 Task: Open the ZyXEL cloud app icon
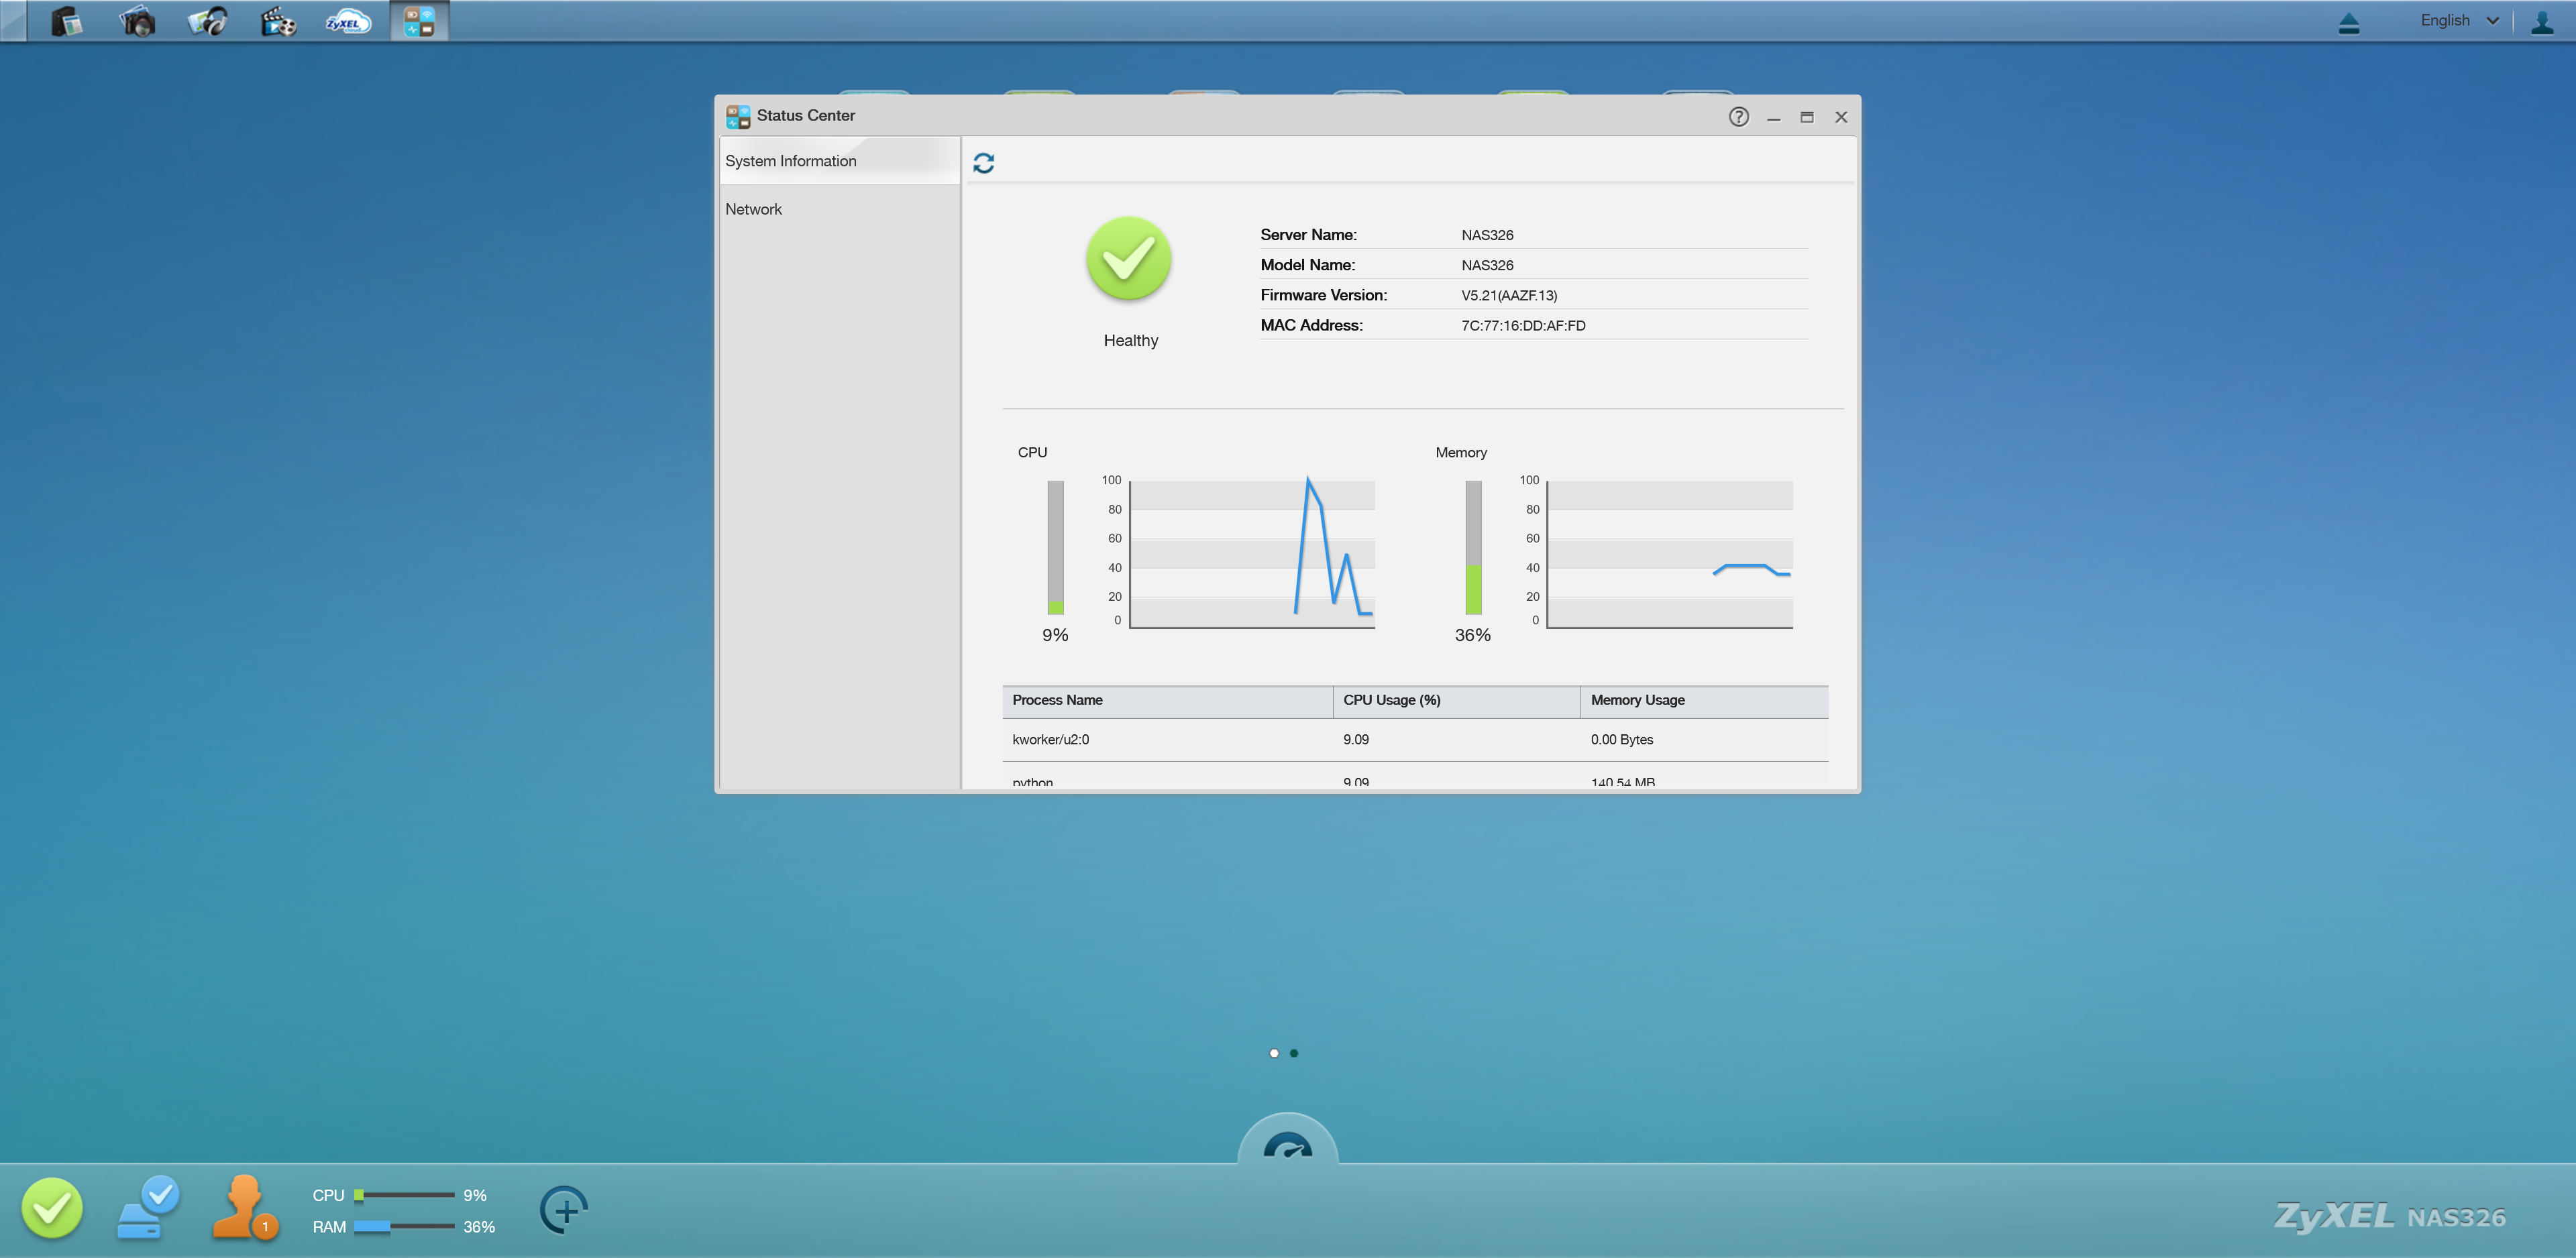348,22
